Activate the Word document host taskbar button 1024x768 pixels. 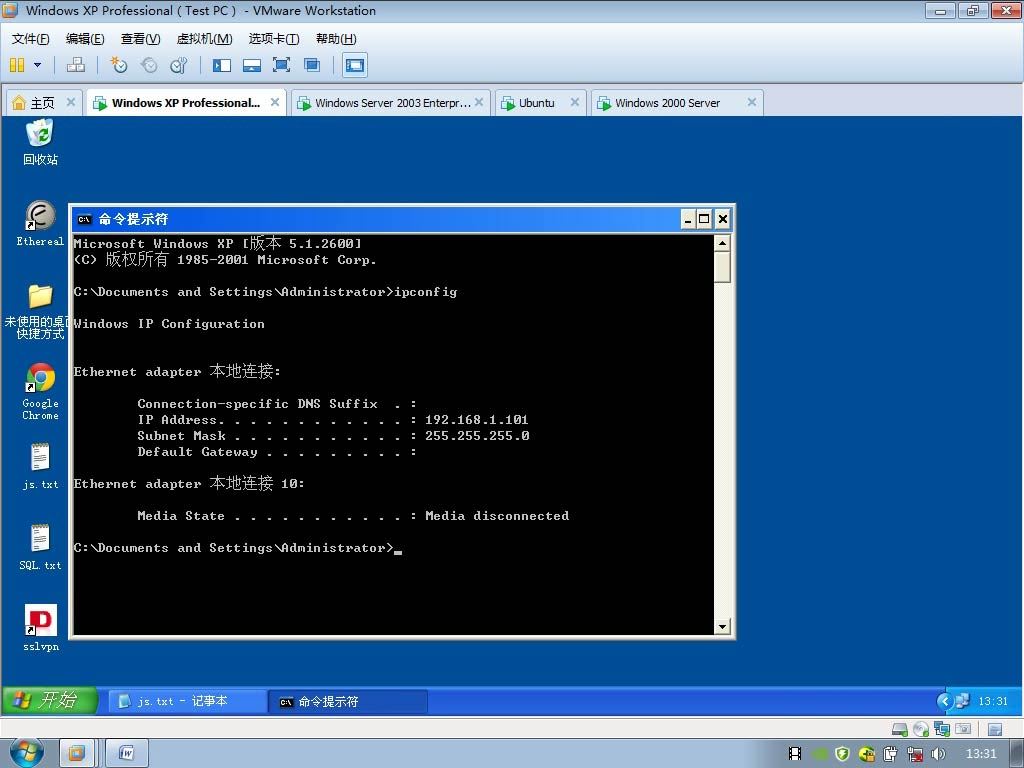click(127, 754)
